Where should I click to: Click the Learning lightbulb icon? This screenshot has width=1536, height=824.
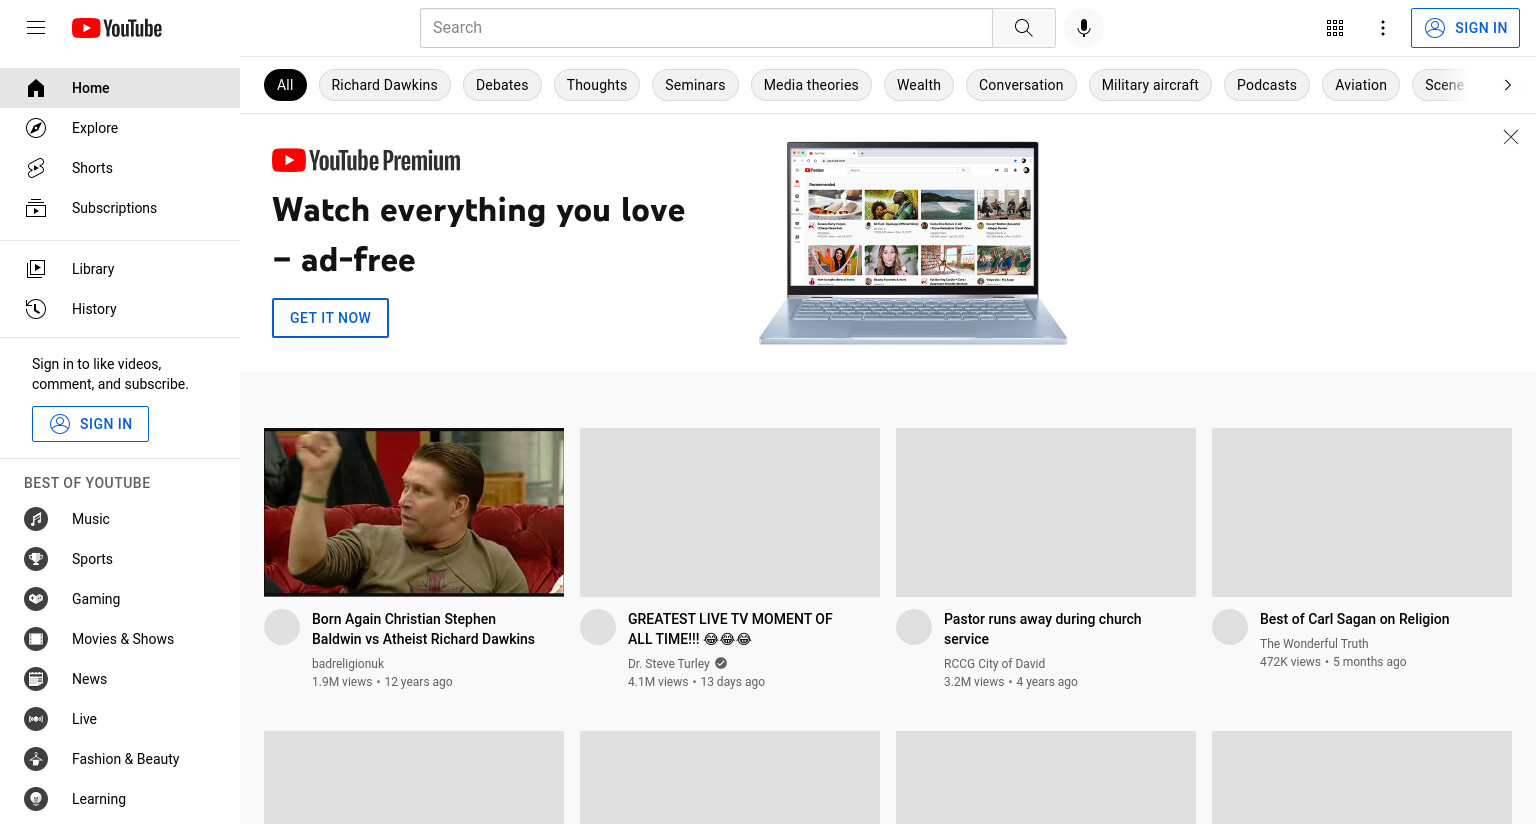[x=36, y=799]
